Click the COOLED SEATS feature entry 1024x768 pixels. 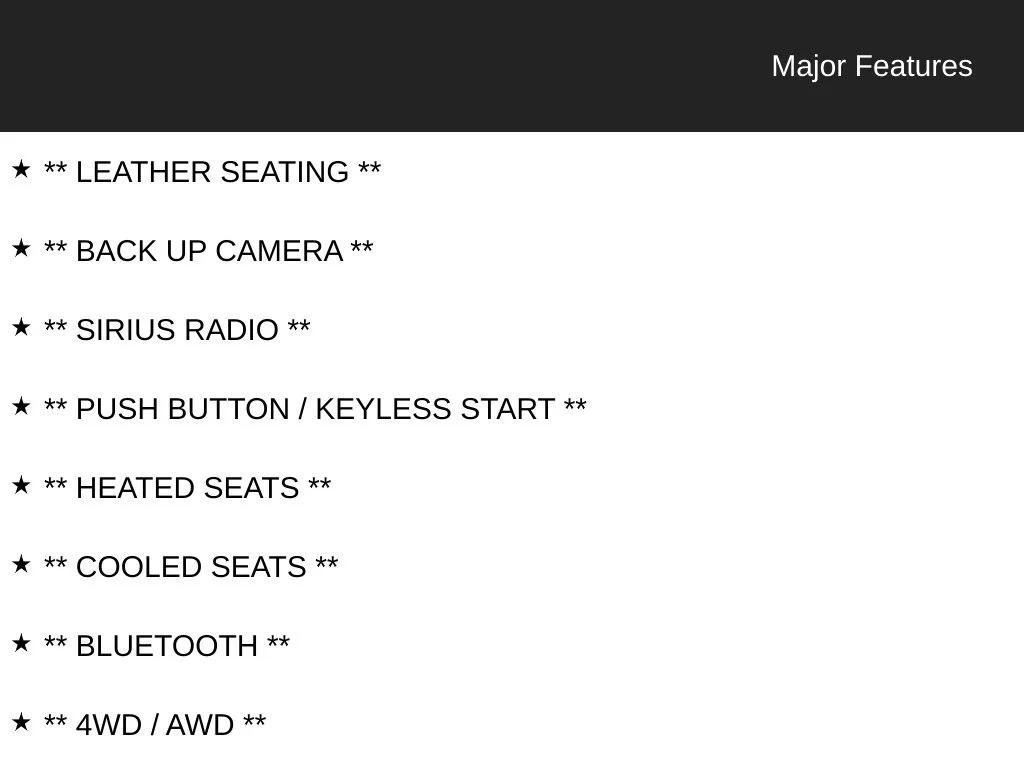pyautogui.click(x=191, y=568)
